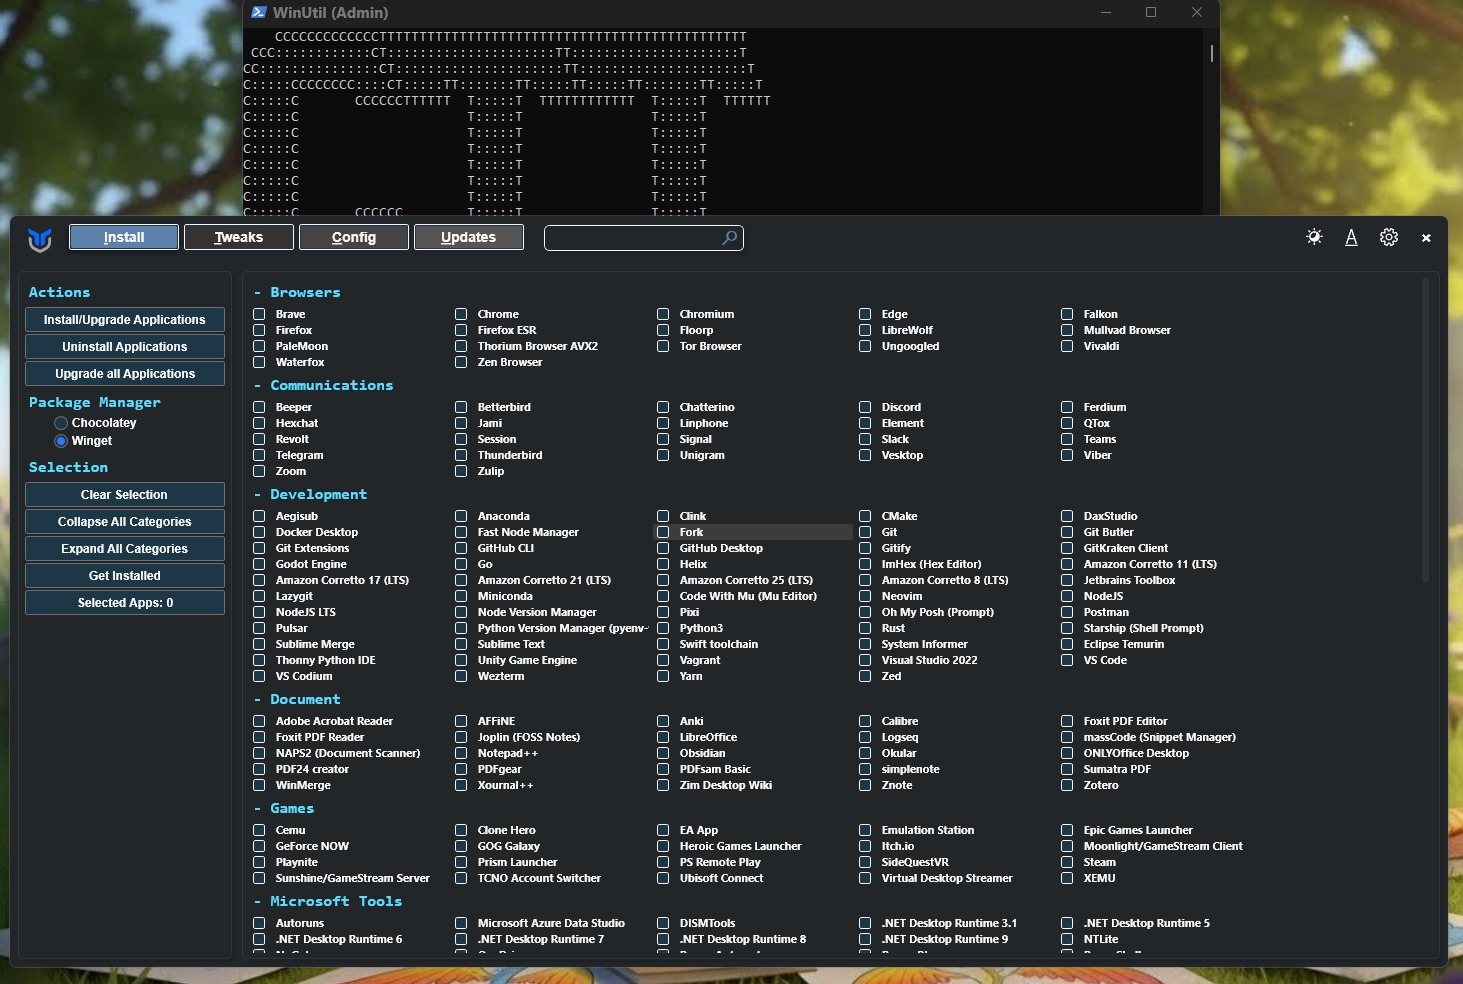1463x984 pixels.
Task: Collapse the Microsoft Tools category
Action: coord(328,902)
